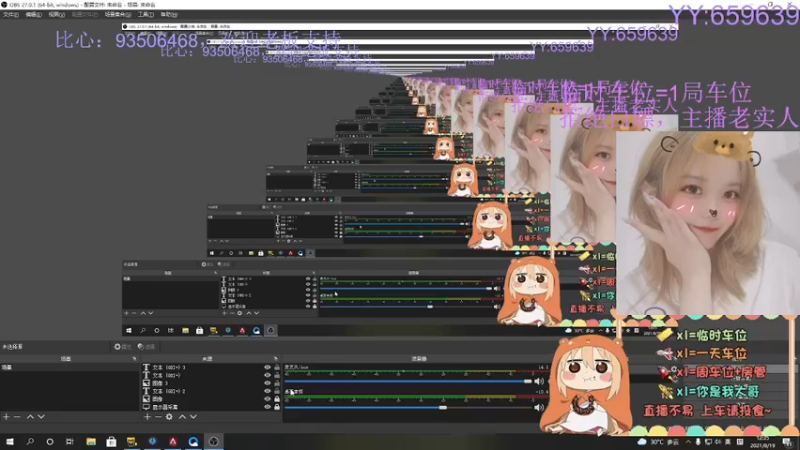Screen dimensions: 800x450
Task: Open the Windows Start menu
Action: point(10,441)
